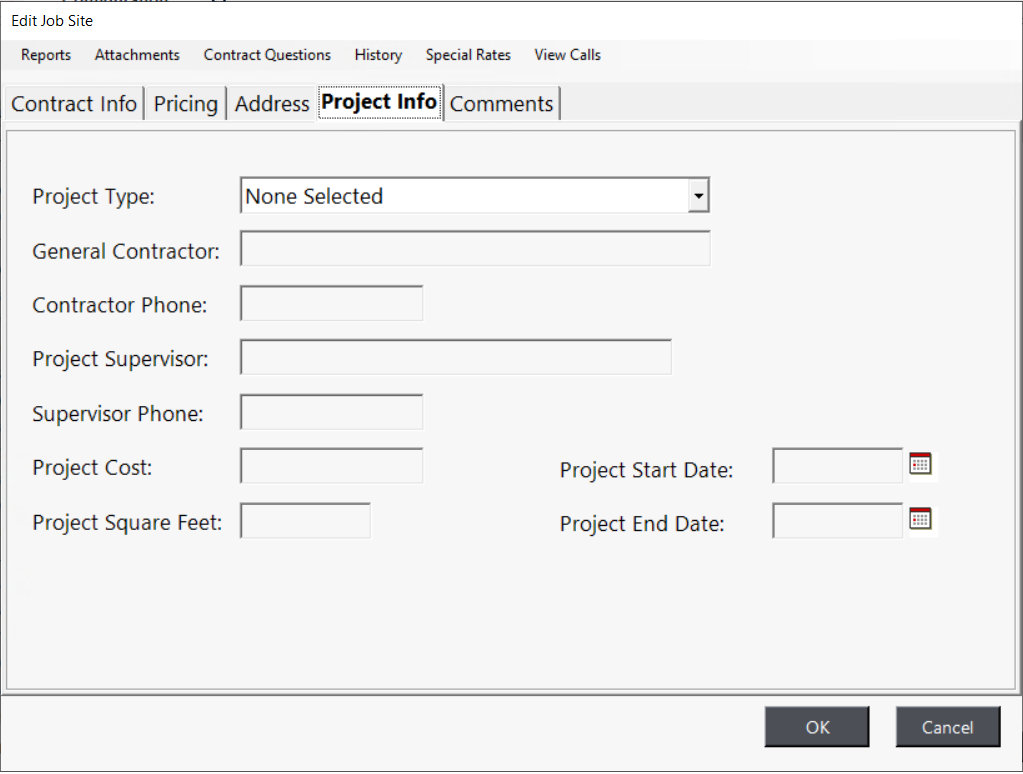Open the View Calls menu
Viewport: 1023px width, 774px height.
(567, 55)
